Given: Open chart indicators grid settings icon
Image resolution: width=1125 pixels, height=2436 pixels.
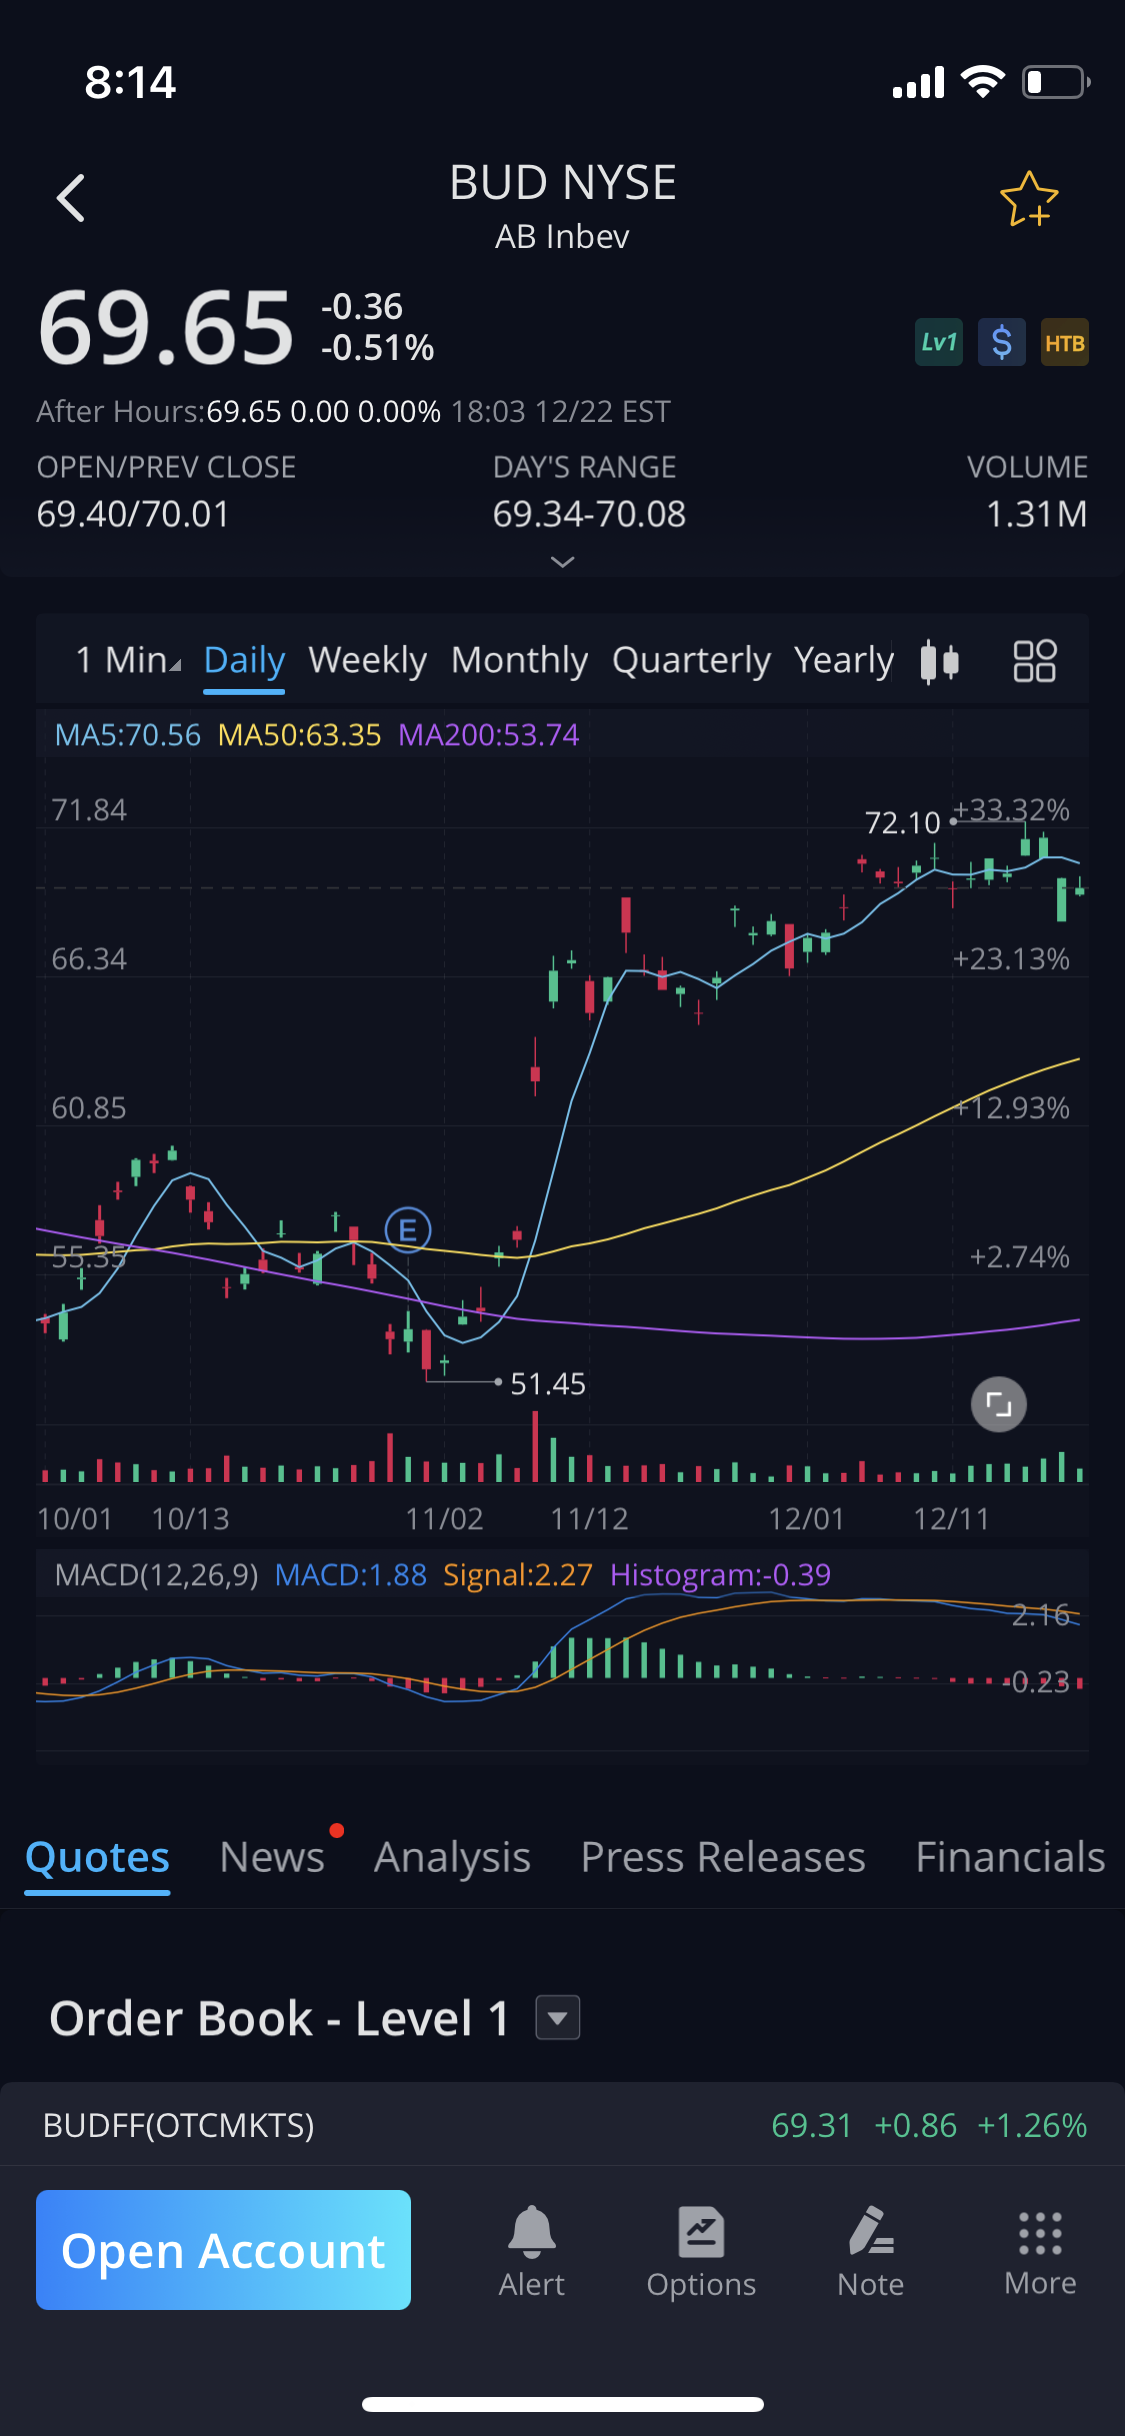Looking at the screenshot, I should click(1034, 661).
